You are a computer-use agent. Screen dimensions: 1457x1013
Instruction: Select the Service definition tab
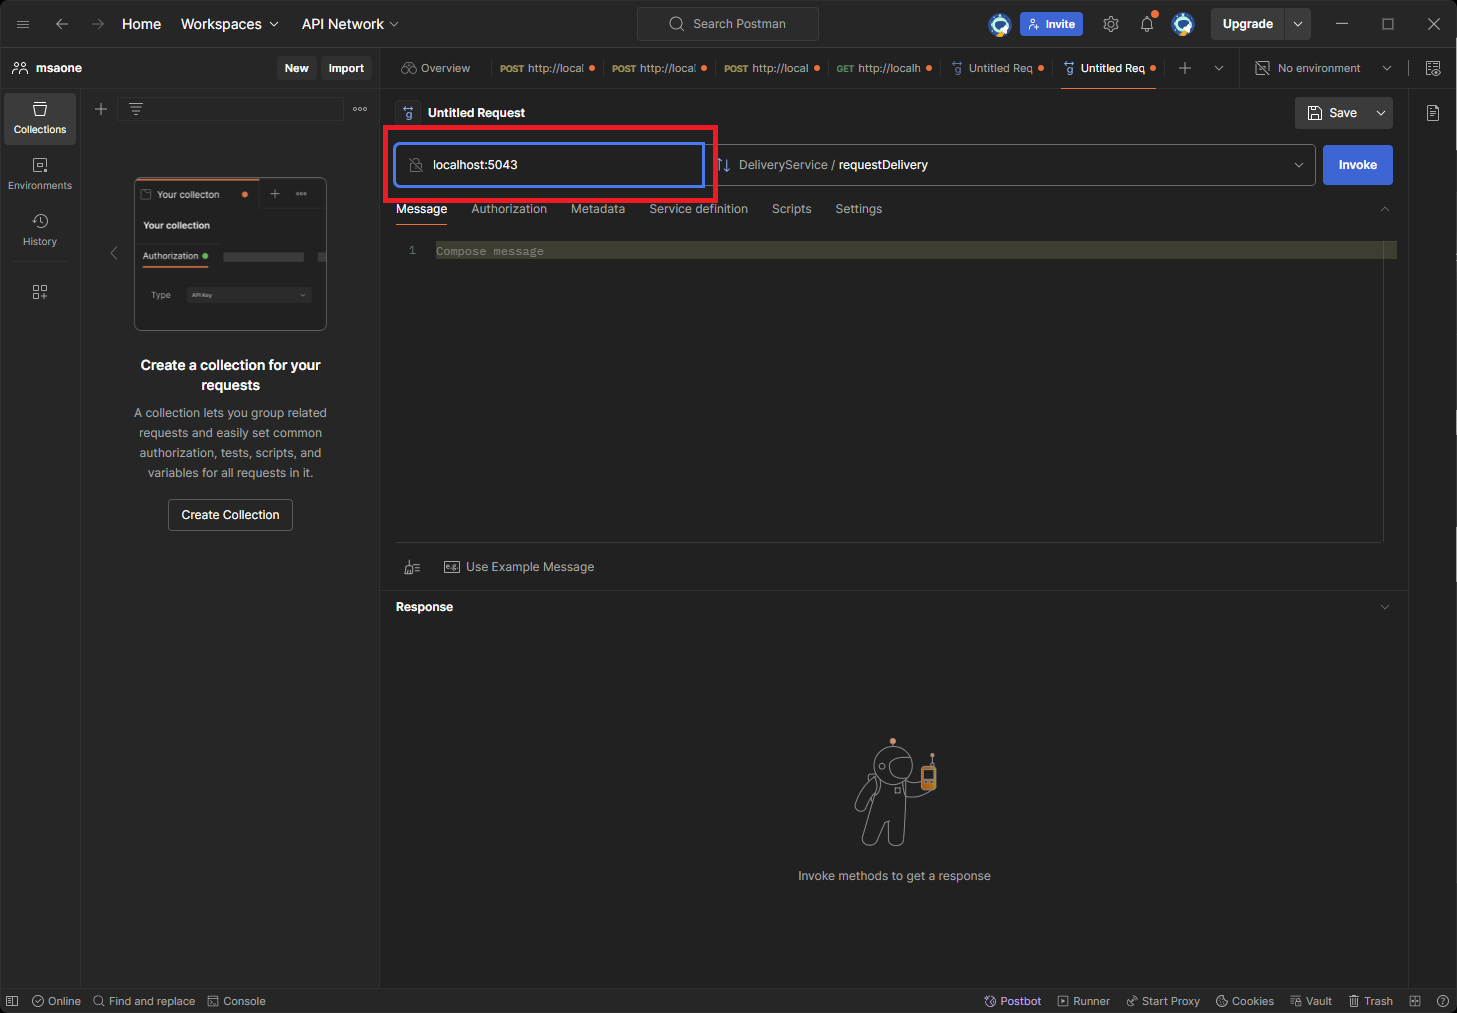coord(698,209)
